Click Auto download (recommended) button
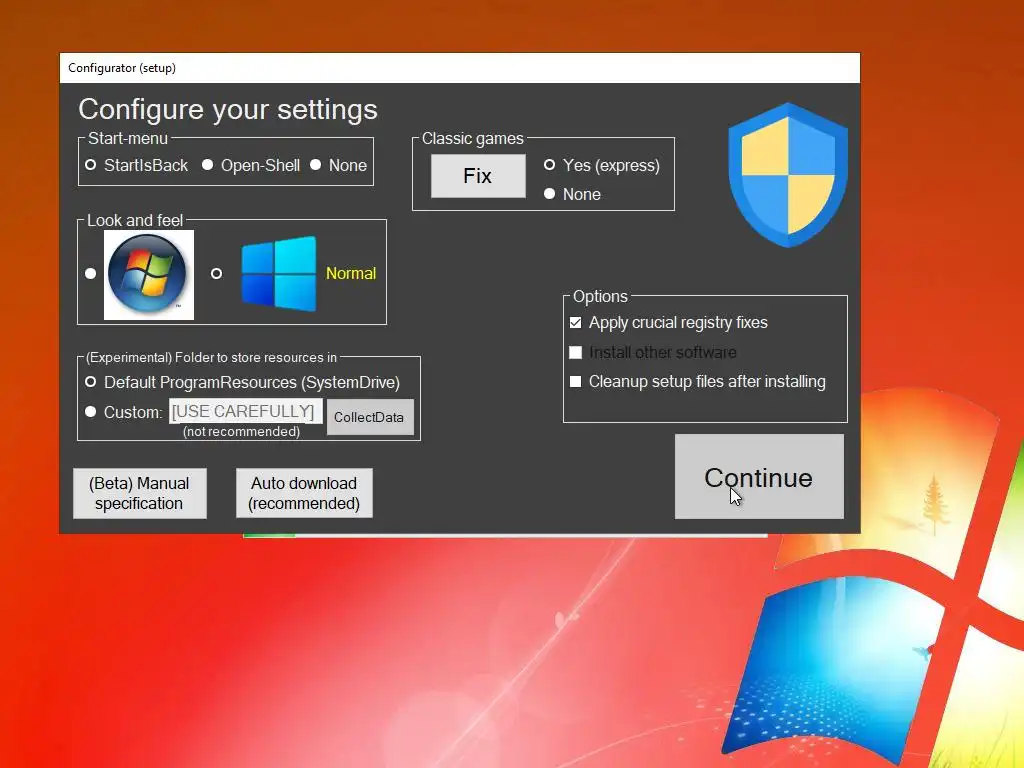The width and height of the screenshot is (1024, 768). point(304,493)
